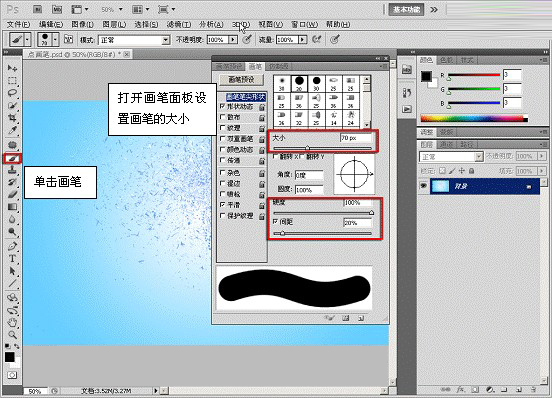Select the Dodge tool

click(x=12, y=232)
